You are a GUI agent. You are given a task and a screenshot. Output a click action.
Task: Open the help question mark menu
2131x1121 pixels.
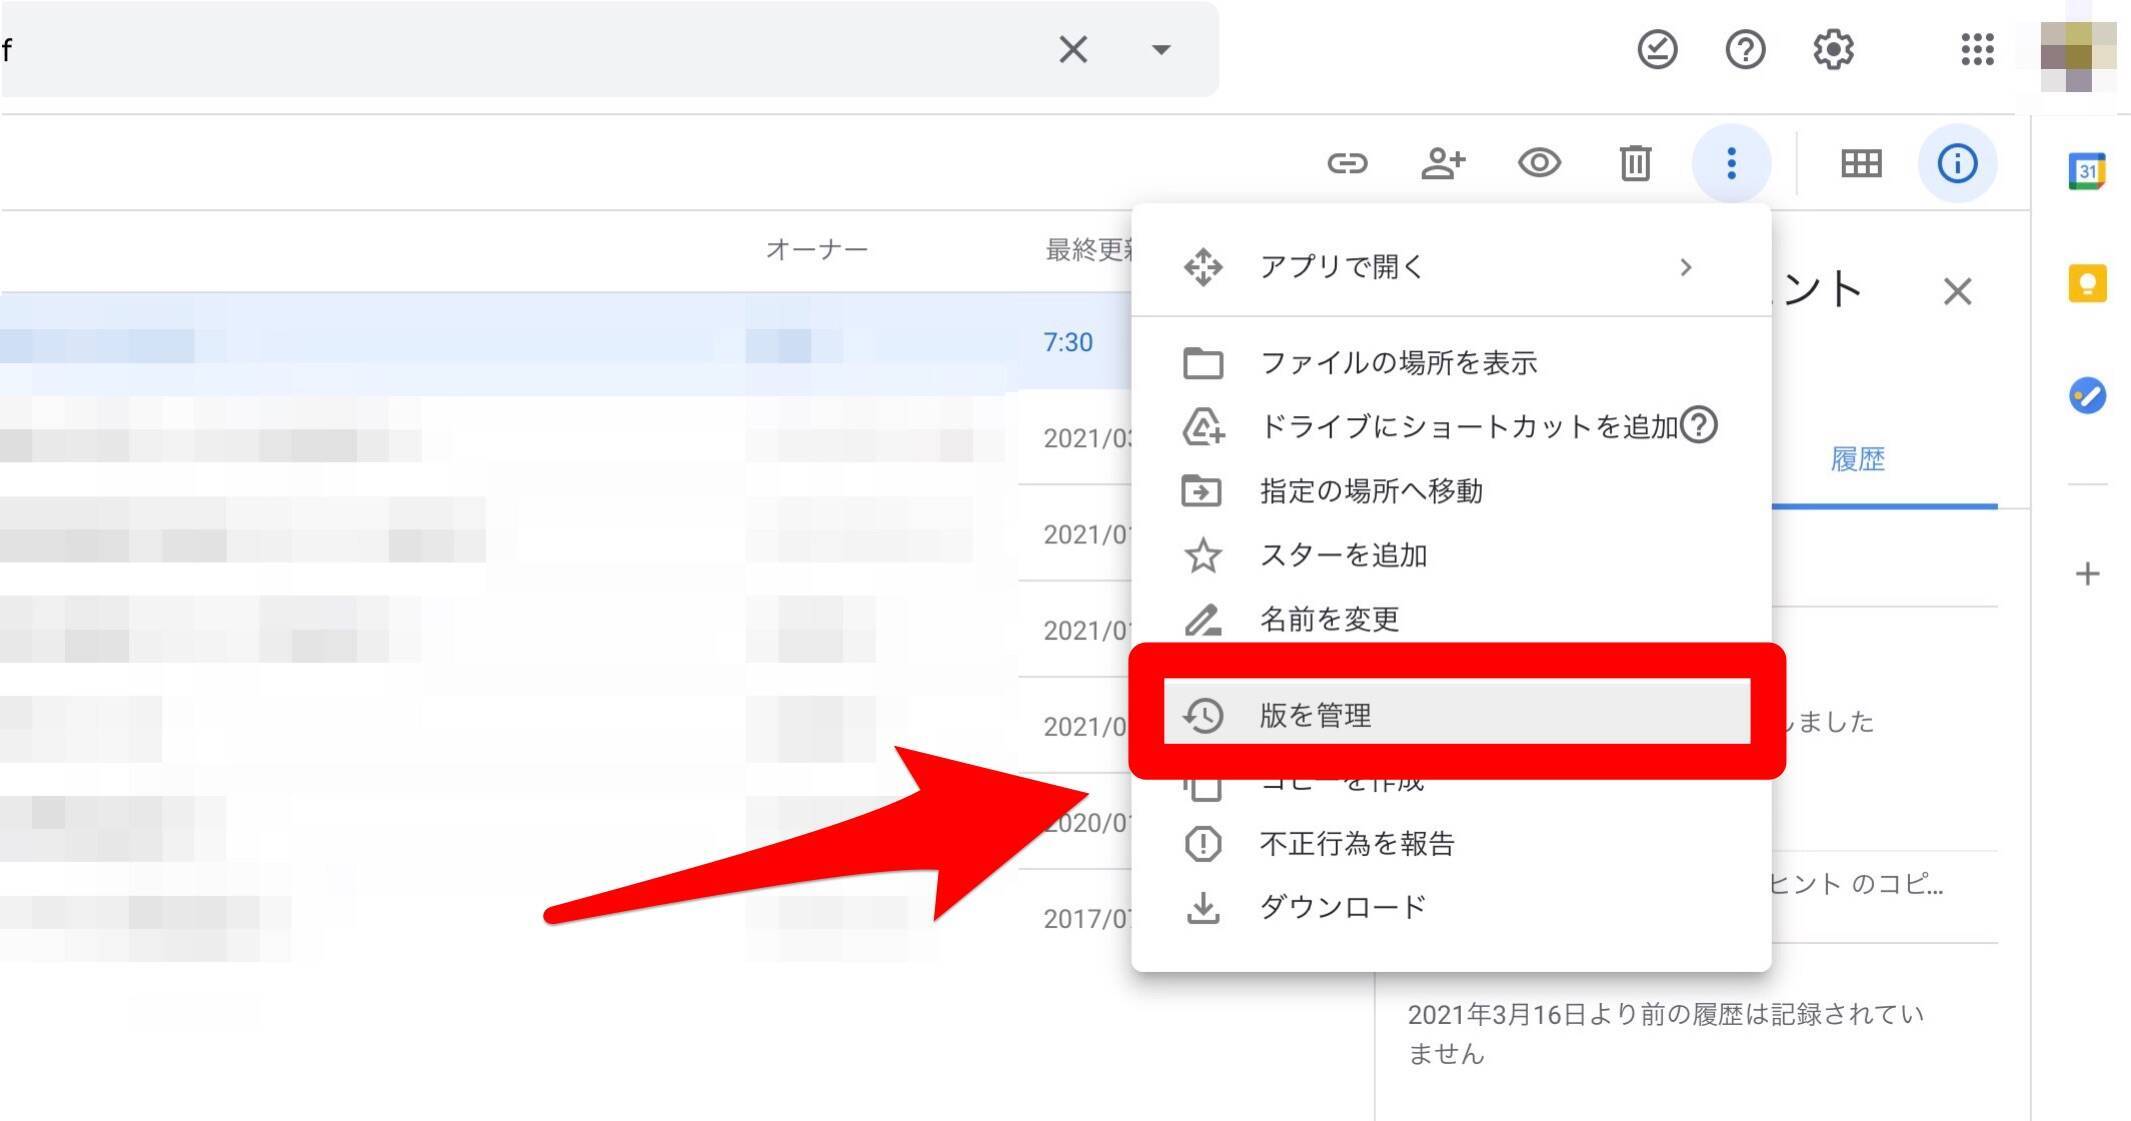pyautogui.click(x=1745, y=49)
